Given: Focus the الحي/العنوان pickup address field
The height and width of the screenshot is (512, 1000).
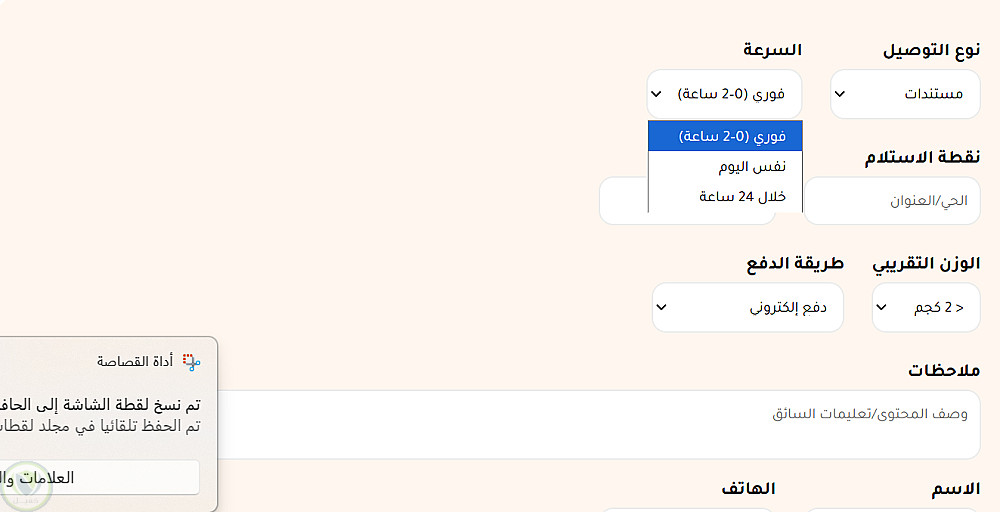Looking at the screenshot, I should 892,201.
